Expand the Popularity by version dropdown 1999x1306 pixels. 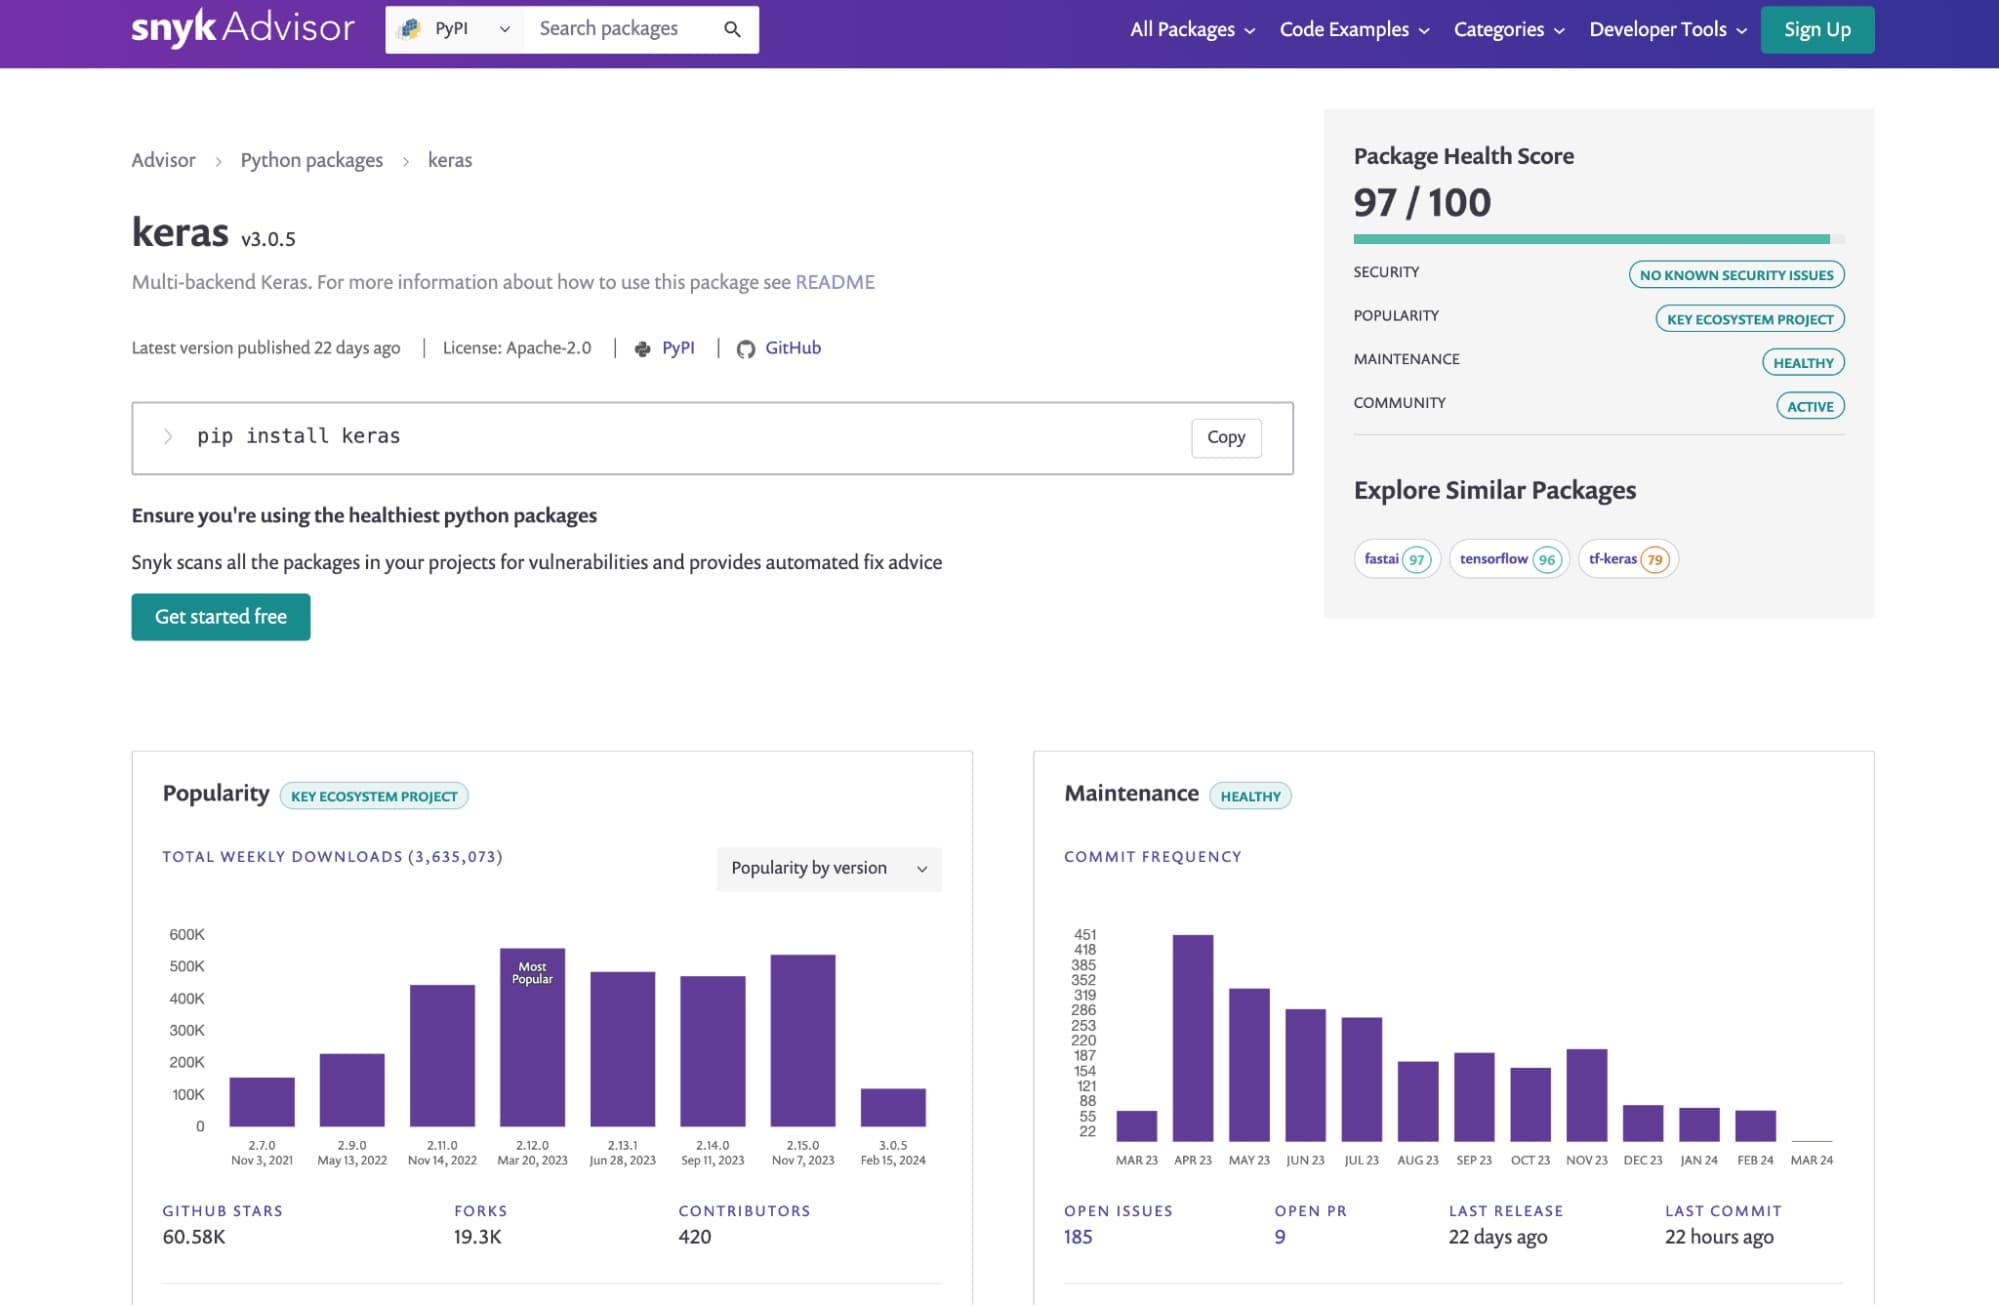click(828, 868)
